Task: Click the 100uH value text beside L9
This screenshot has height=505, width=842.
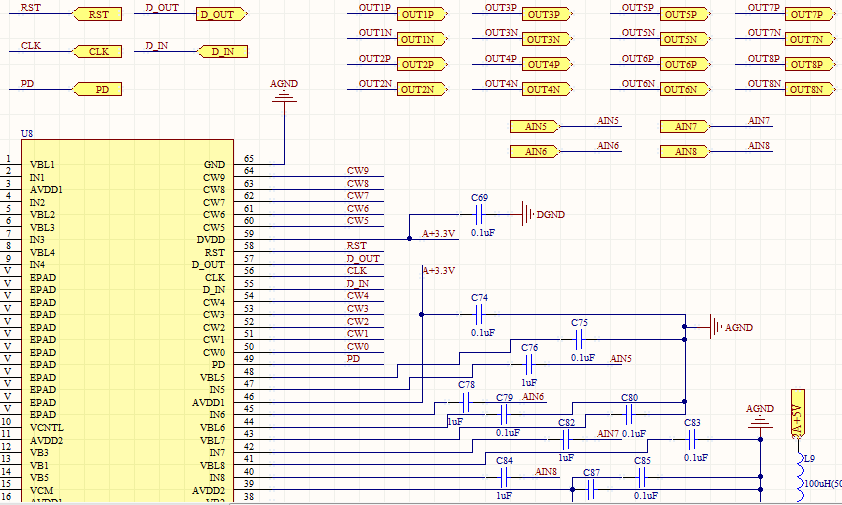Action: 822,484
